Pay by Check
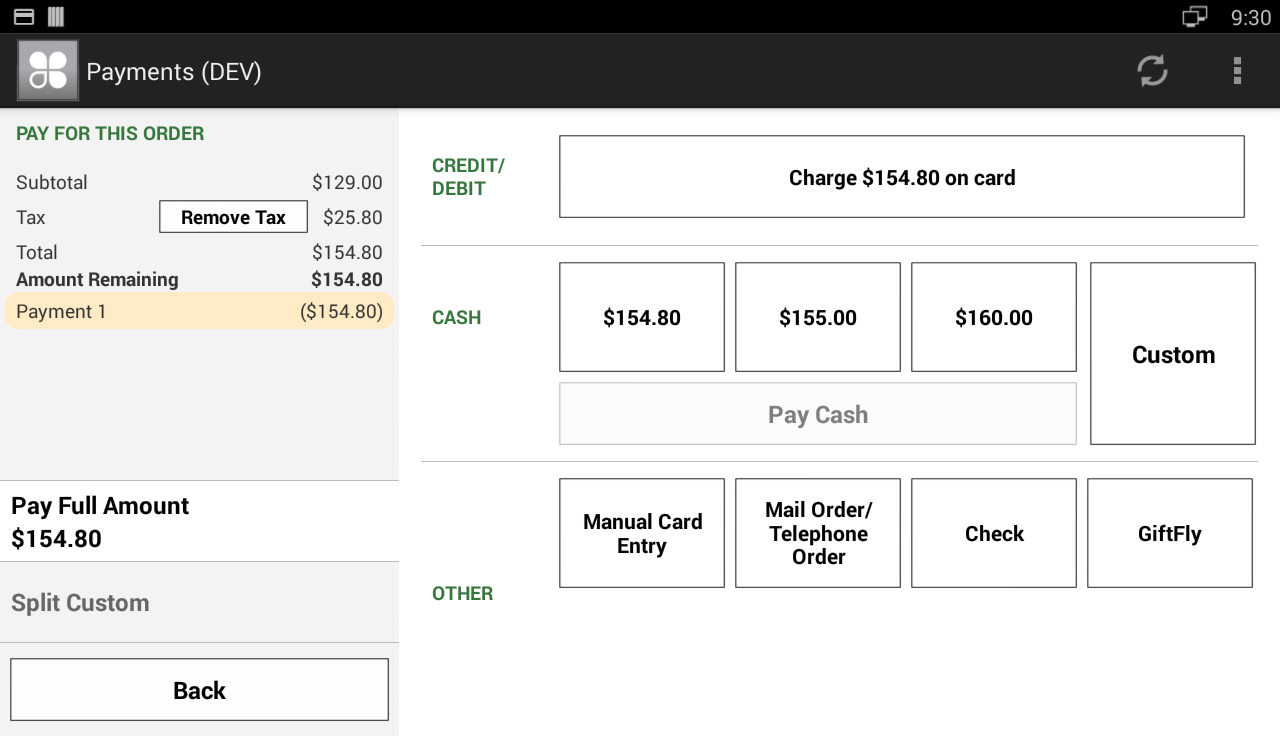This screenshot has width=1280, height=736. (994, 533)
